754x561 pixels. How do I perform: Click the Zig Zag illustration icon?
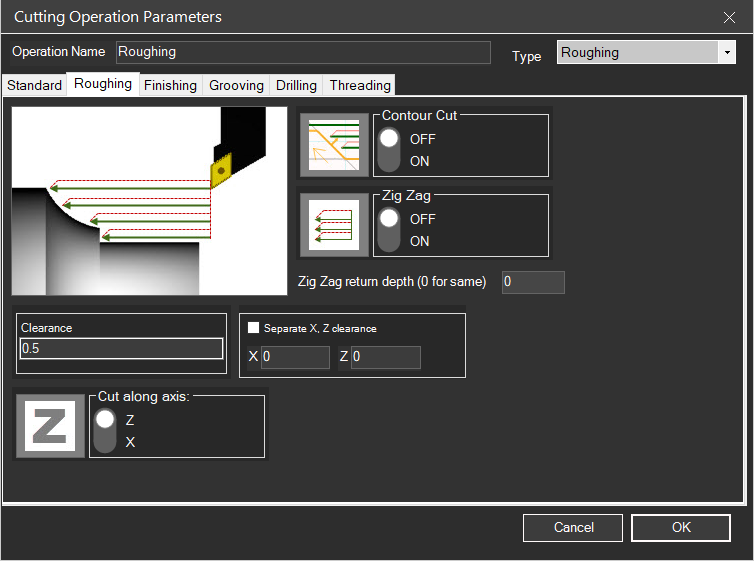(334, 225)
